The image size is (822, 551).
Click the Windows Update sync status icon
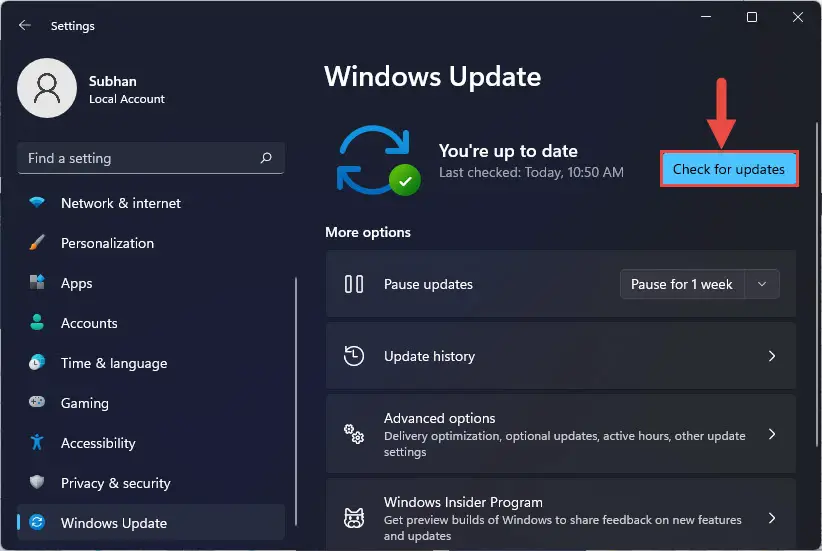(x=378, y=160)
